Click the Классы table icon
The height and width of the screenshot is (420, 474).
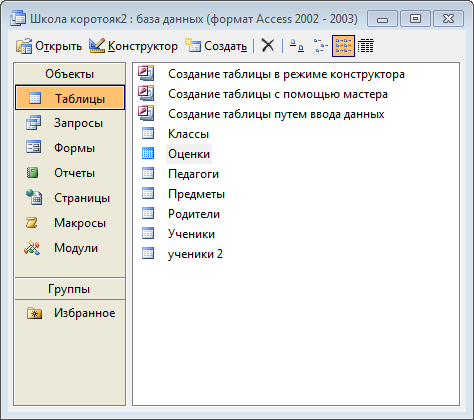point(148,133)
